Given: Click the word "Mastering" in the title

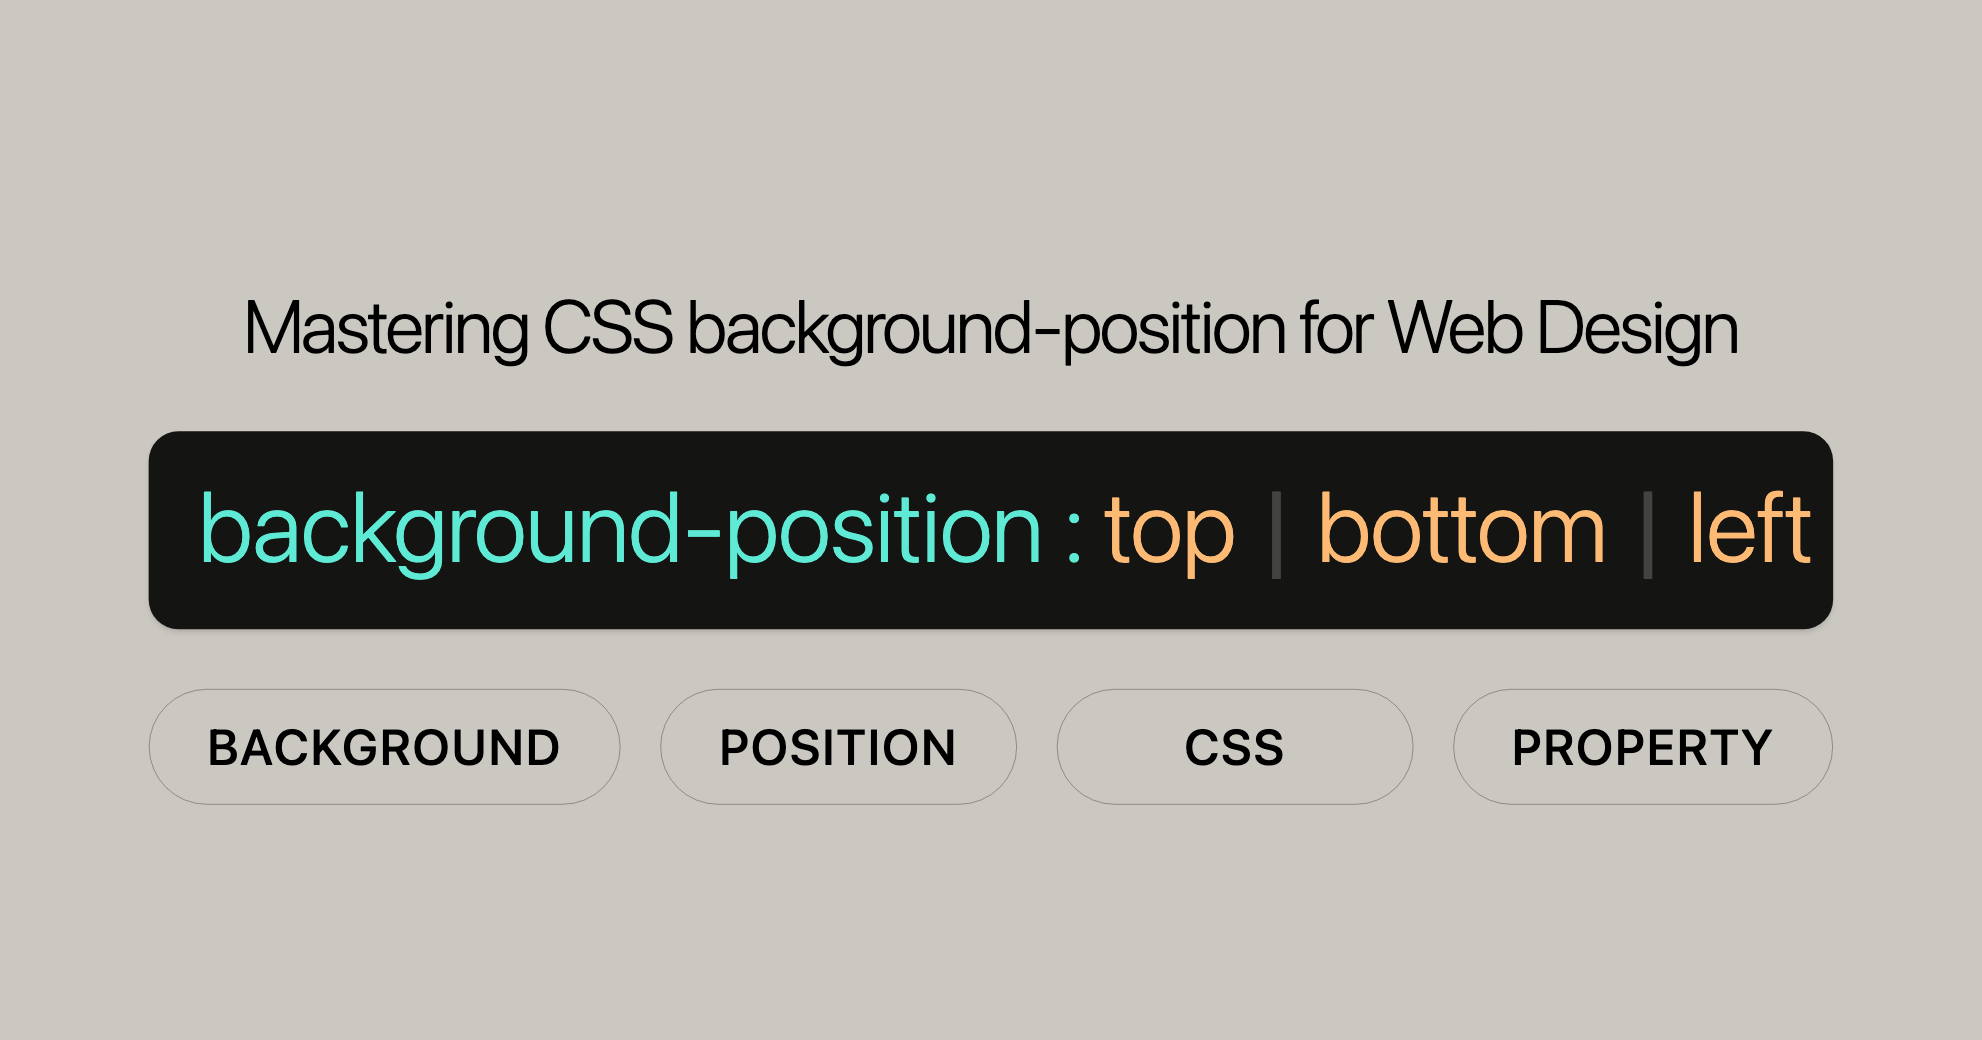Looking at the screenshot, I should tap(386, 330).
